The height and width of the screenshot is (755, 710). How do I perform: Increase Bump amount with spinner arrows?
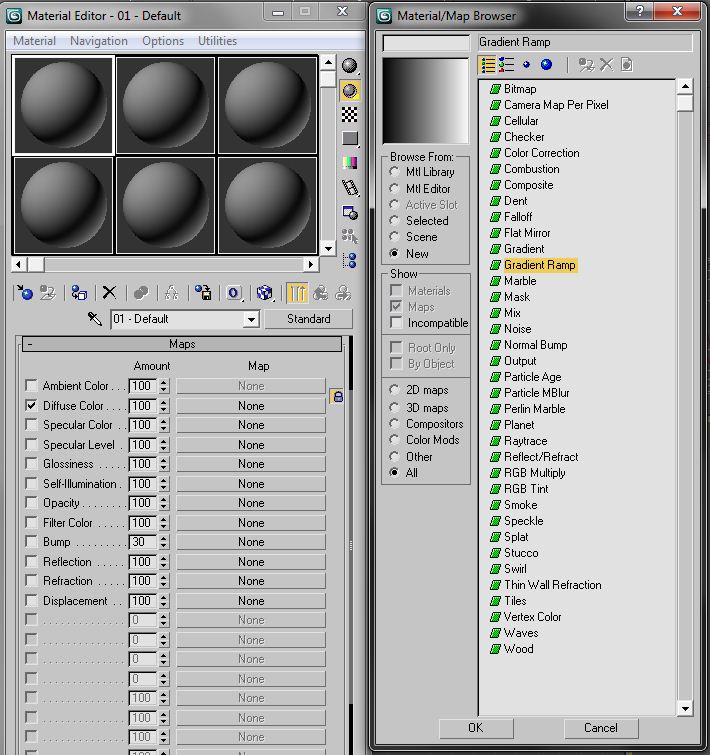[x=164, y=538]
